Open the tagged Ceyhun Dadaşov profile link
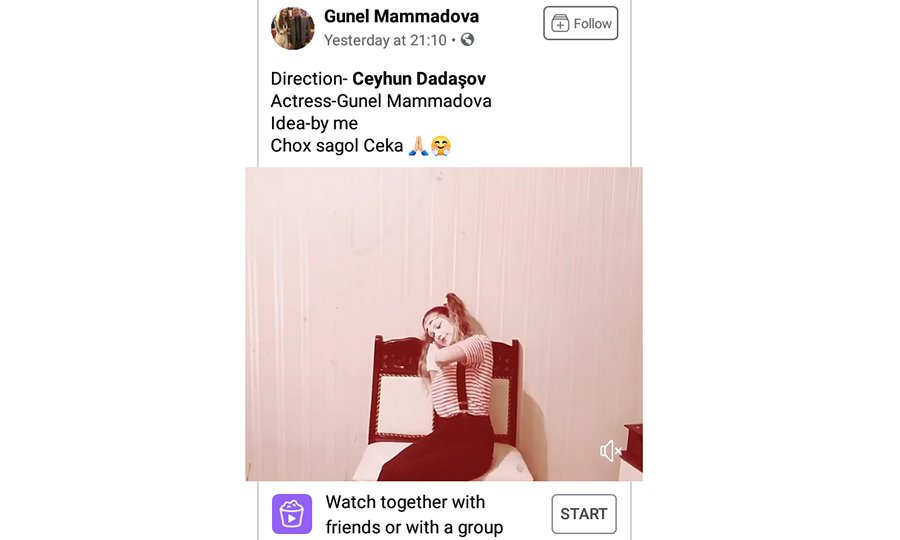900x540 pixels. (x=419, y=79)
